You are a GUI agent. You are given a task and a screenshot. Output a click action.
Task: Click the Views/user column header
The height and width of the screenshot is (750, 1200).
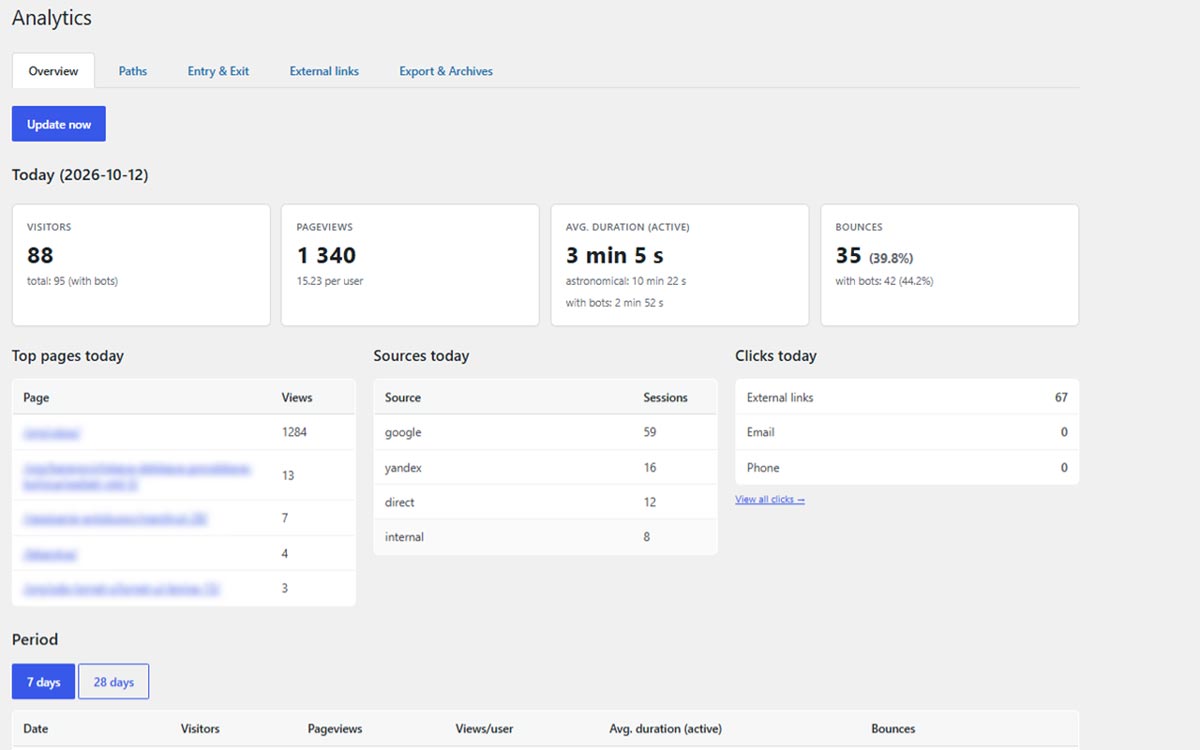484,728
